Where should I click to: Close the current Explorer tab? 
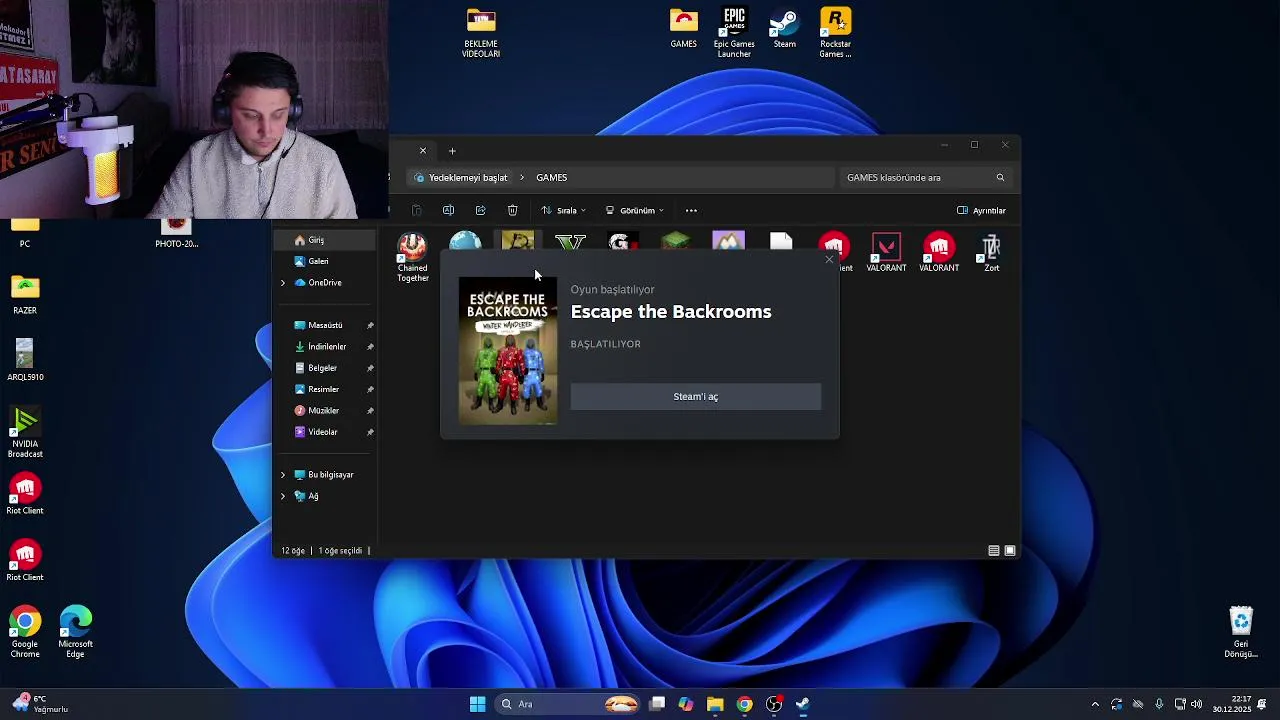coord(423,151)
